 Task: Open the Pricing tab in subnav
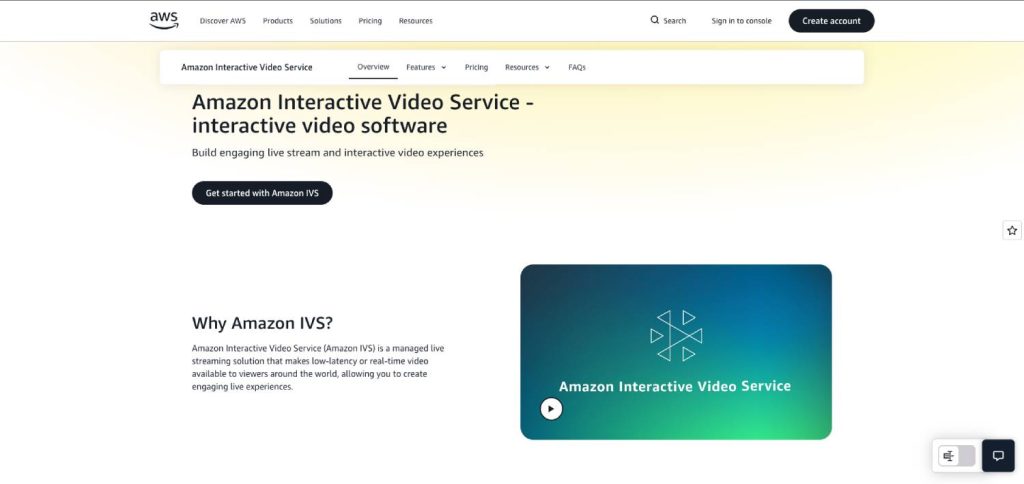coord(476,67)
